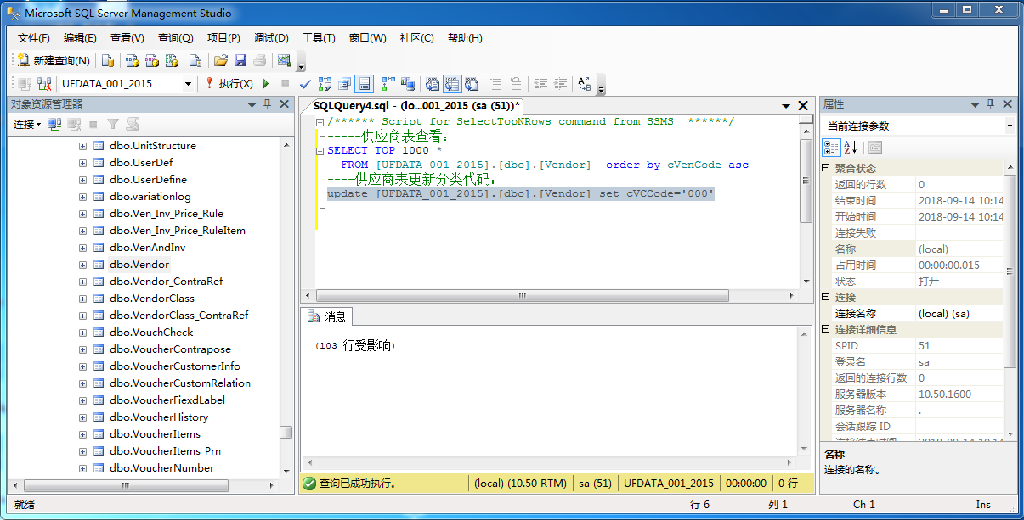Expand the dbo.VoucherHistory node
This screenshot has height=520, width=1024.
(x=83, y=417)
